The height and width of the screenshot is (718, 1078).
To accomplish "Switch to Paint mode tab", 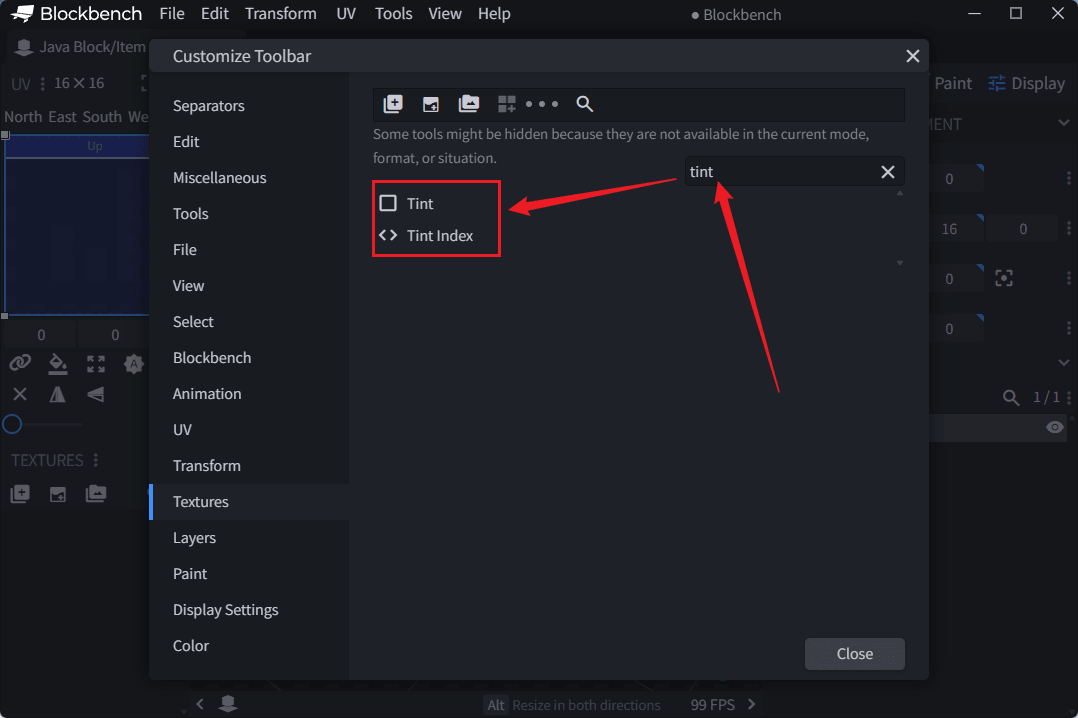I will [x=952, y=83].
